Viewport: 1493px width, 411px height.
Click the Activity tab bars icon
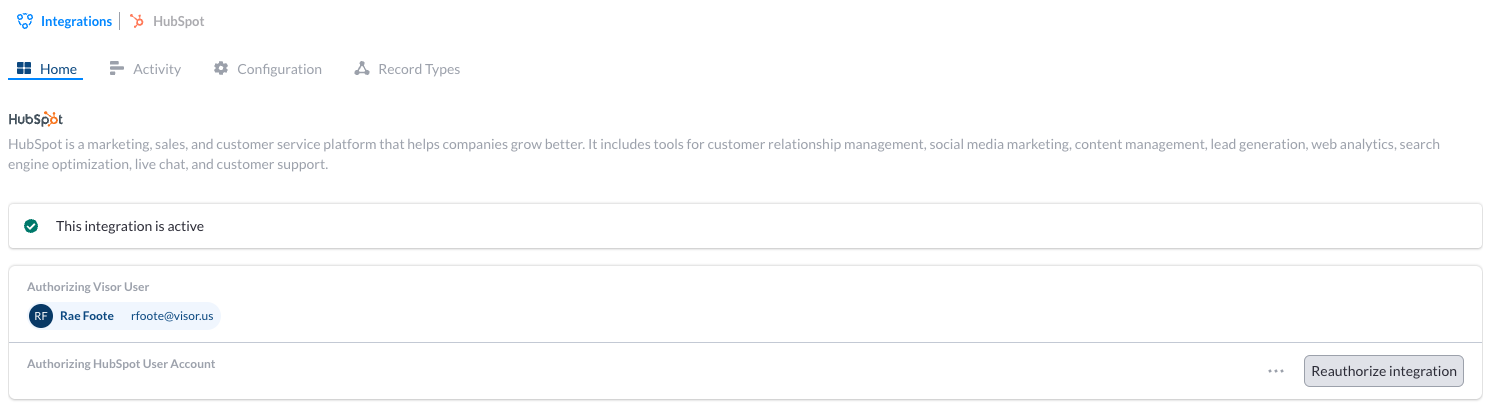[117, 69]
